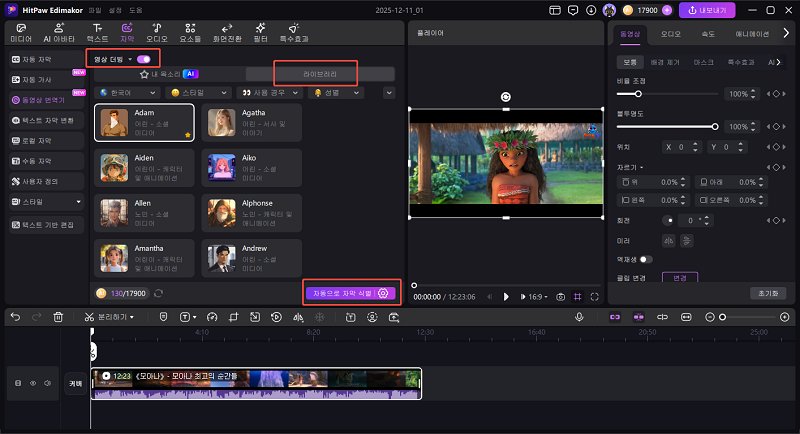This screenshot has width=800, height=434.
Task: Open the AI 아바타 tab
Action: (59, 33)
